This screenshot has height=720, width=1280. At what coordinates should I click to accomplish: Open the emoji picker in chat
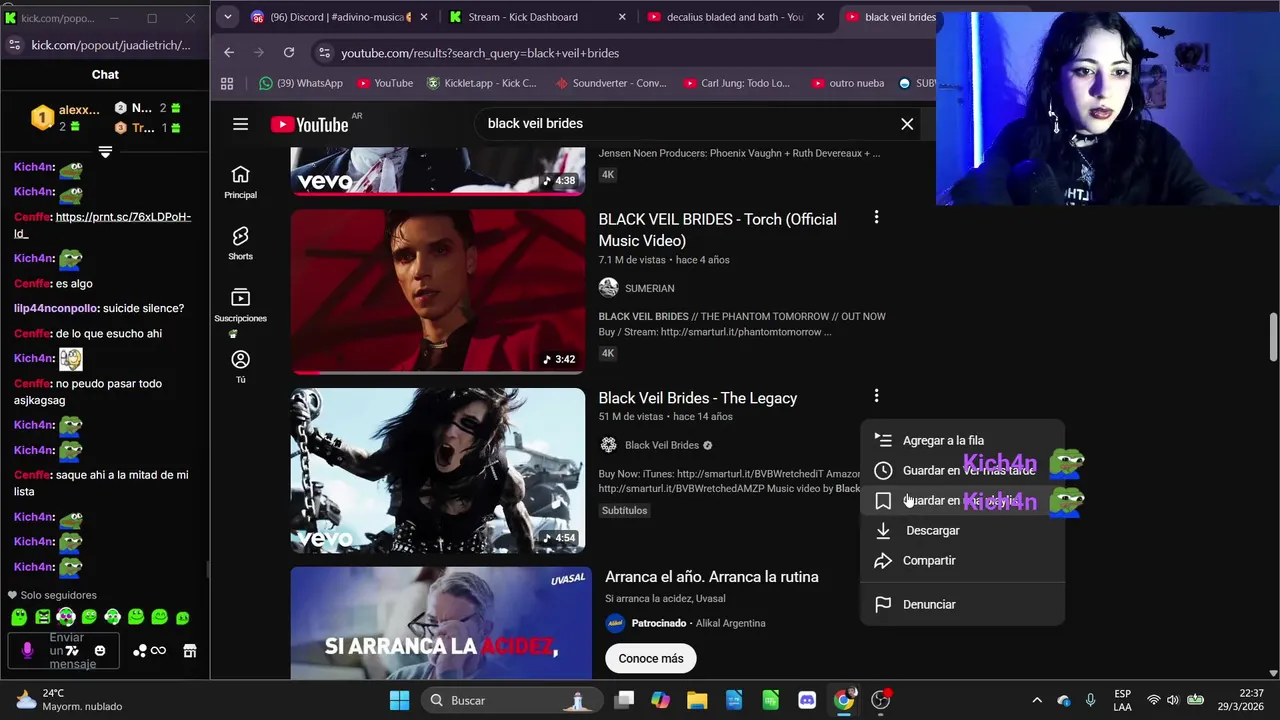(99, 651)
